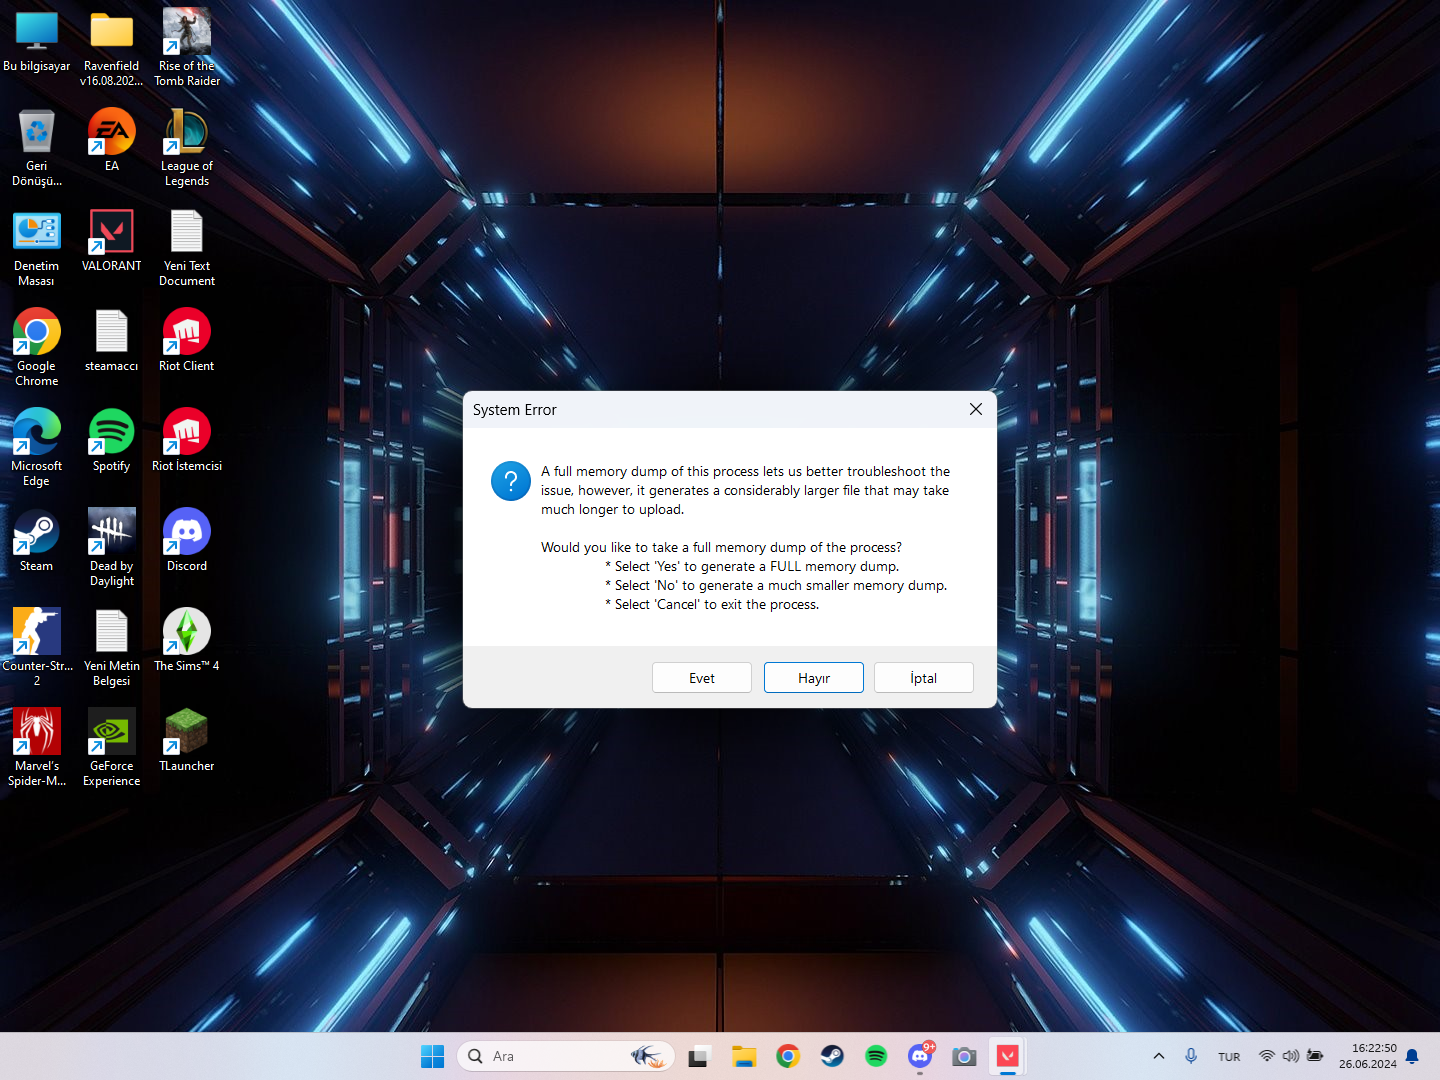The image size is (1440, 1080).
Task: Select the Steam desktop shortcut
Action: [x=37, y=540]
